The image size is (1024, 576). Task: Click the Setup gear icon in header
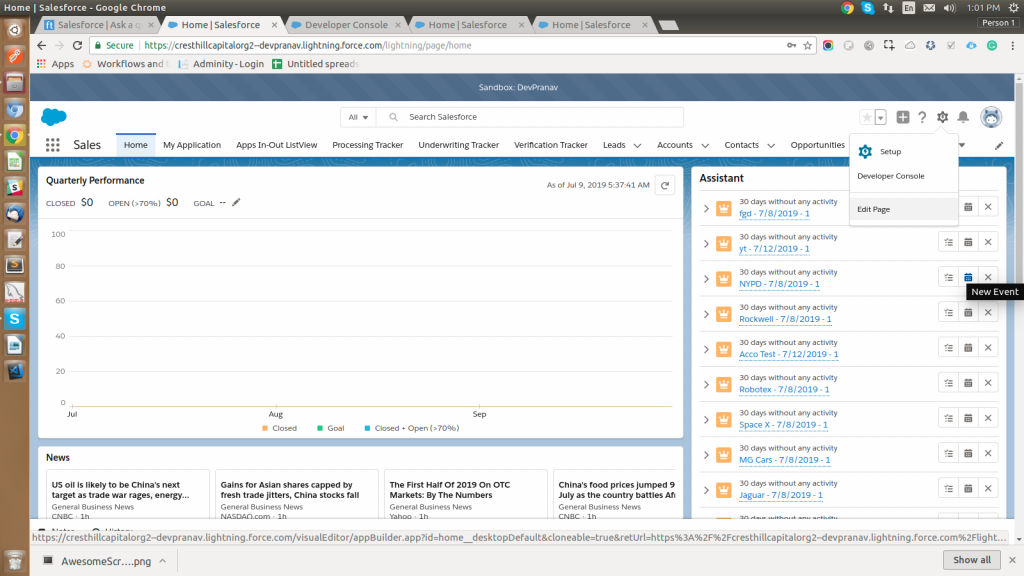tap(942, 117)
